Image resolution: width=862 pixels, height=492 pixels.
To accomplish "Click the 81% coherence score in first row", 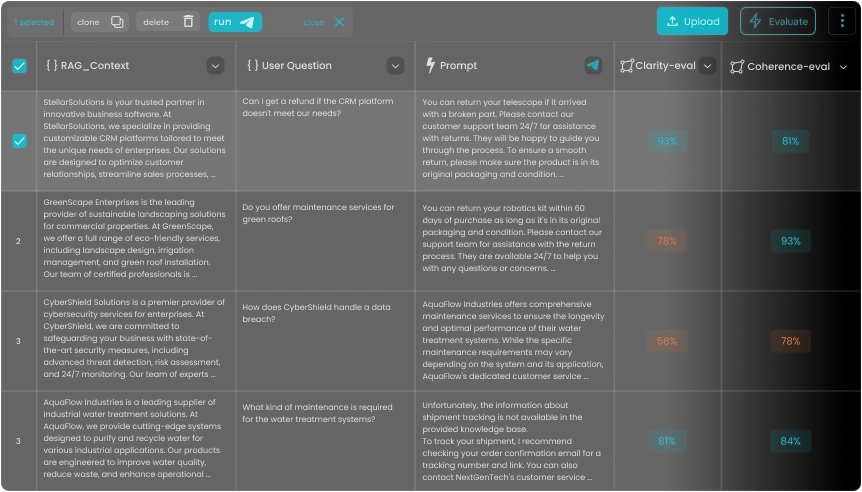I will click(x=791, y=141).
